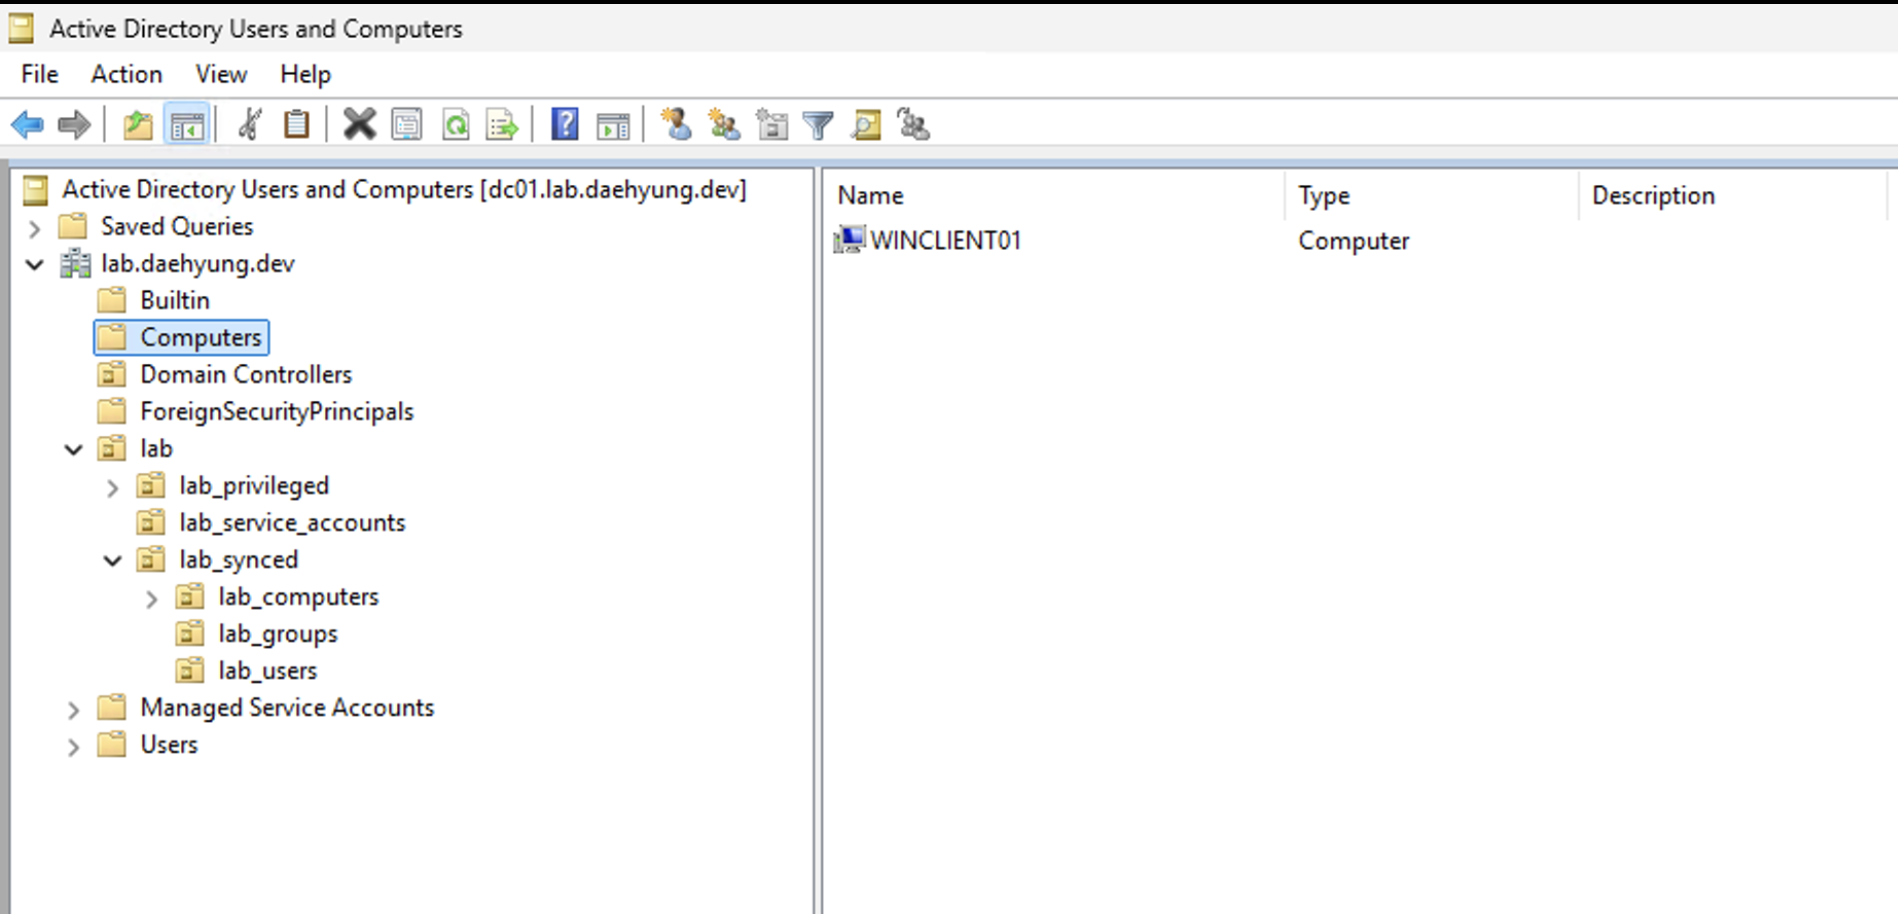Click the app icon in the title bar
Viewport: 1898px width, 914px height.
pyautogui.click(x=20, y=29)
